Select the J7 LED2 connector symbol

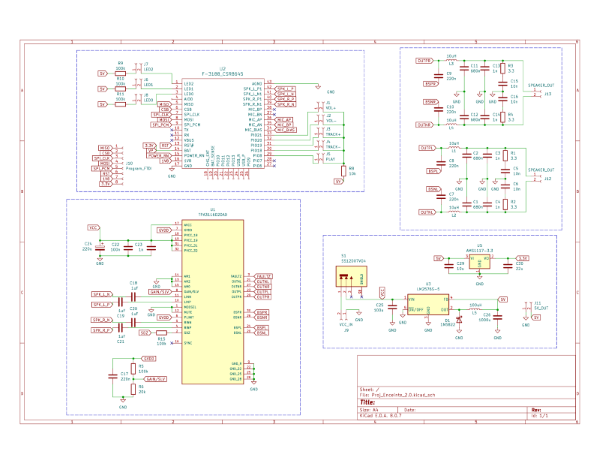tap(137, 69)
